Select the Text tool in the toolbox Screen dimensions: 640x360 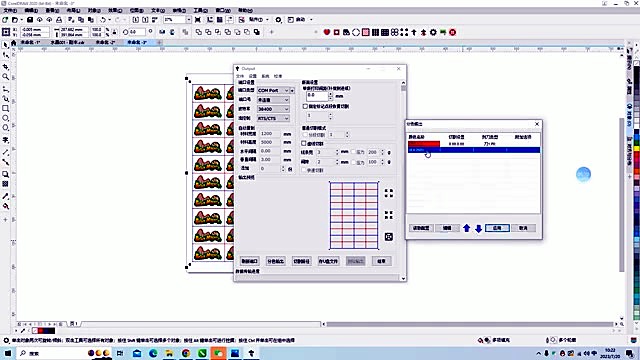[5, 140]
